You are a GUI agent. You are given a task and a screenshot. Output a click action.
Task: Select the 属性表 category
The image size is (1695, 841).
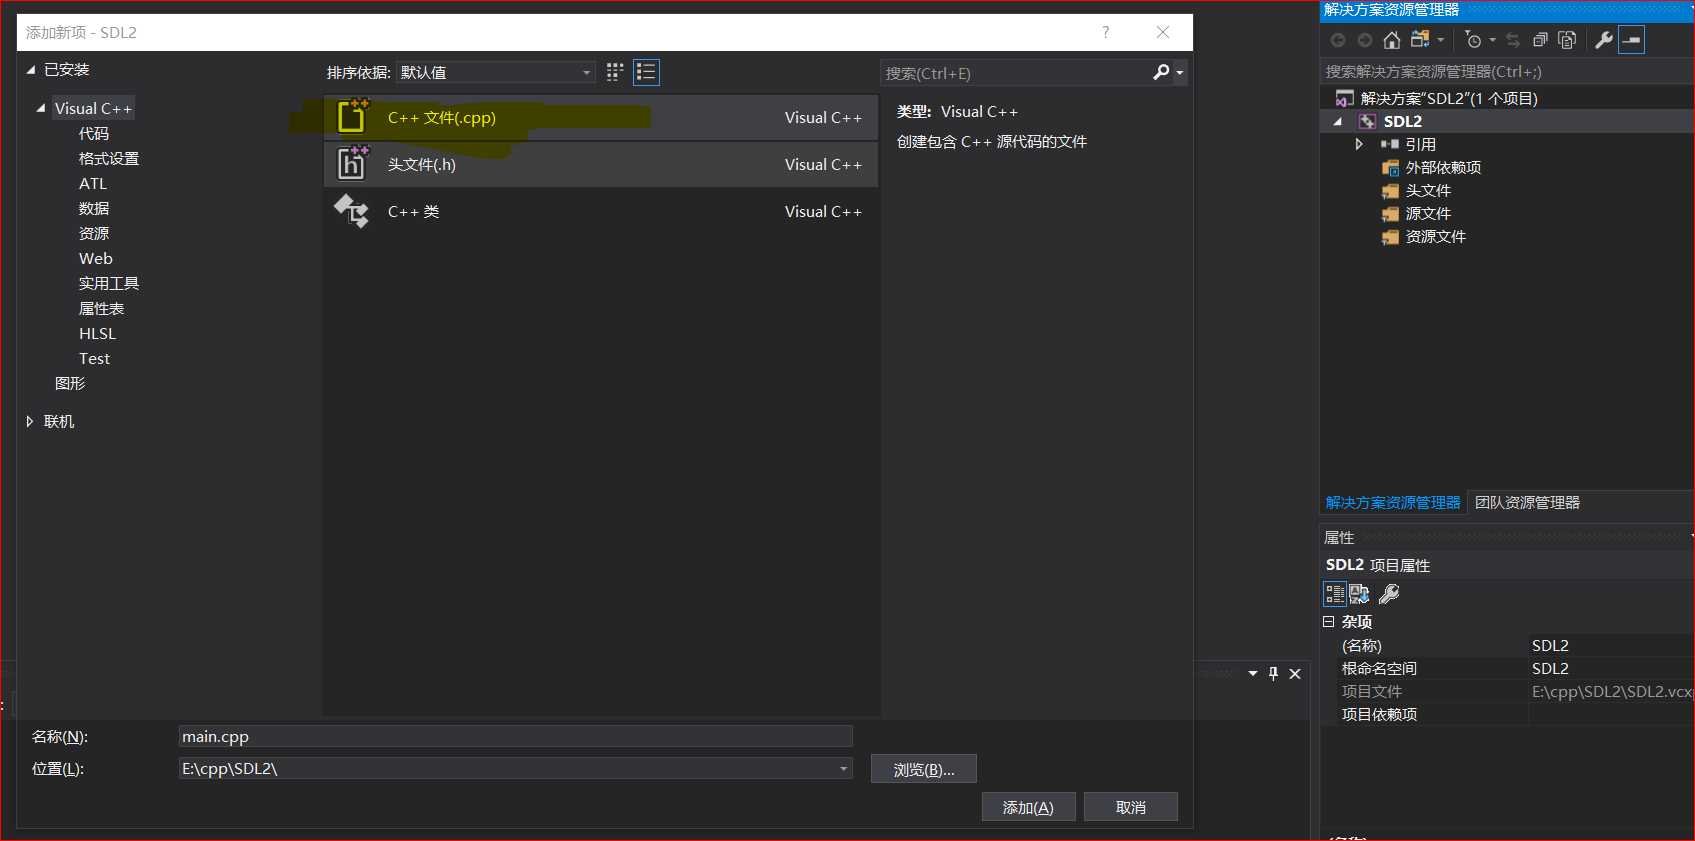[101, 309]
